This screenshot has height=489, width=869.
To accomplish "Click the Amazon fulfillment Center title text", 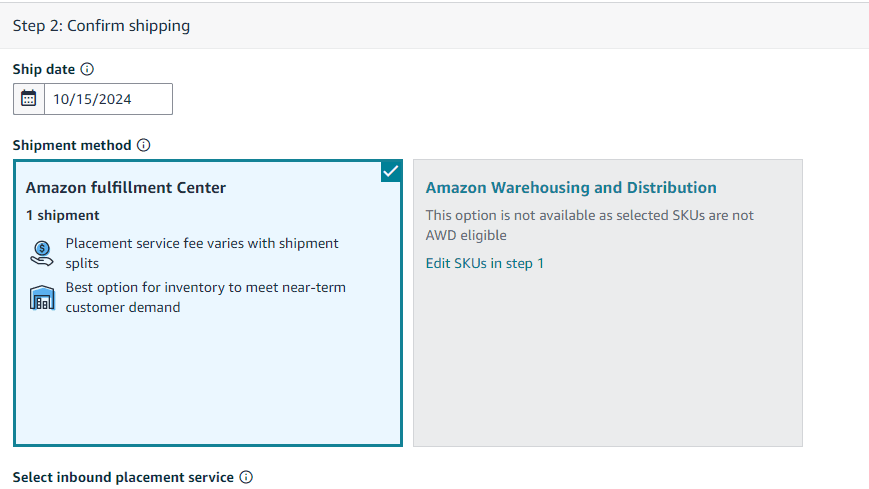I will pyautogui.click(x=126, y=187).
